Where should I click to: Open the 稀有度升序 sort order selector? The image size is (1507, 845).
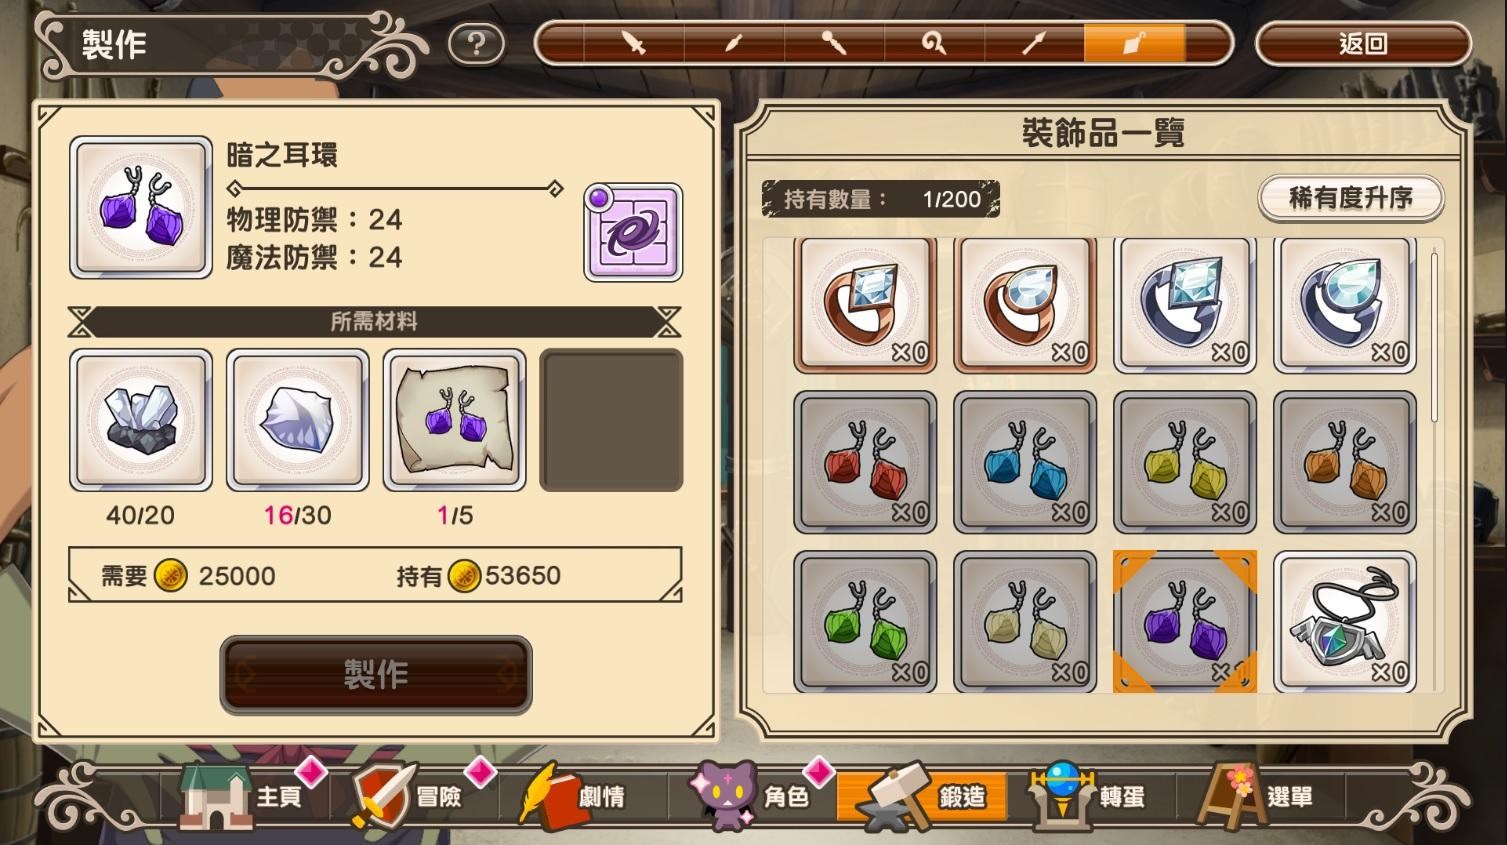pos(1351,198)
